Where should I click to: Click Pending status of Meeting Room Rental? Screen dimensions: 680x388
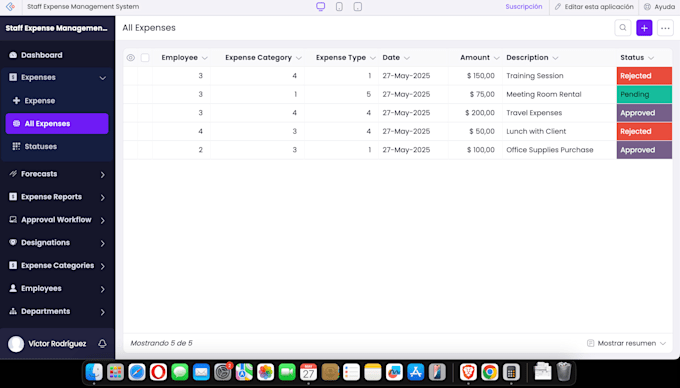click(644, 95)
